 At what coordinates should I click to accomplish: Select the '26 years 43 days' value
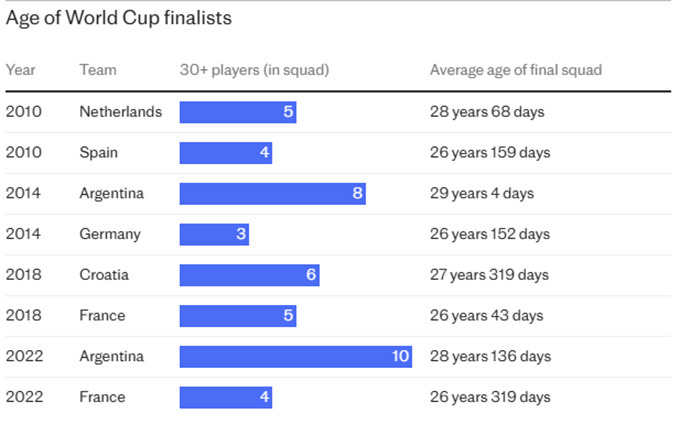pyautogui.click(x=486, y=316)
